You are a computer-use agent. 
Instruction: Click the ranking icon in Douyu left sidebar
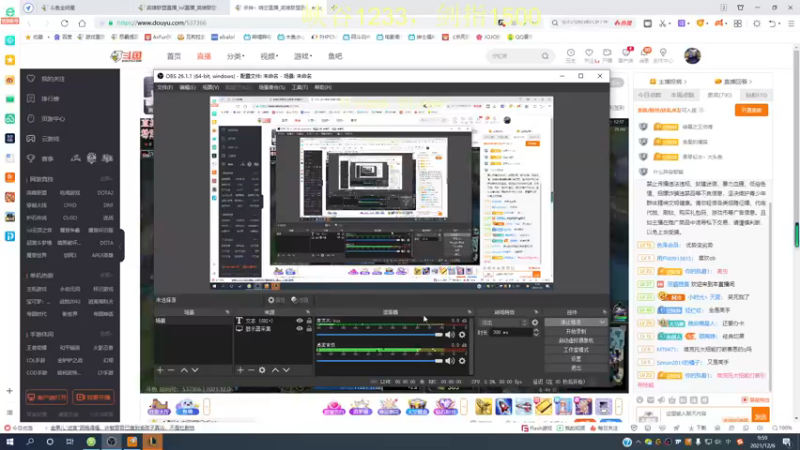(31, 98)
